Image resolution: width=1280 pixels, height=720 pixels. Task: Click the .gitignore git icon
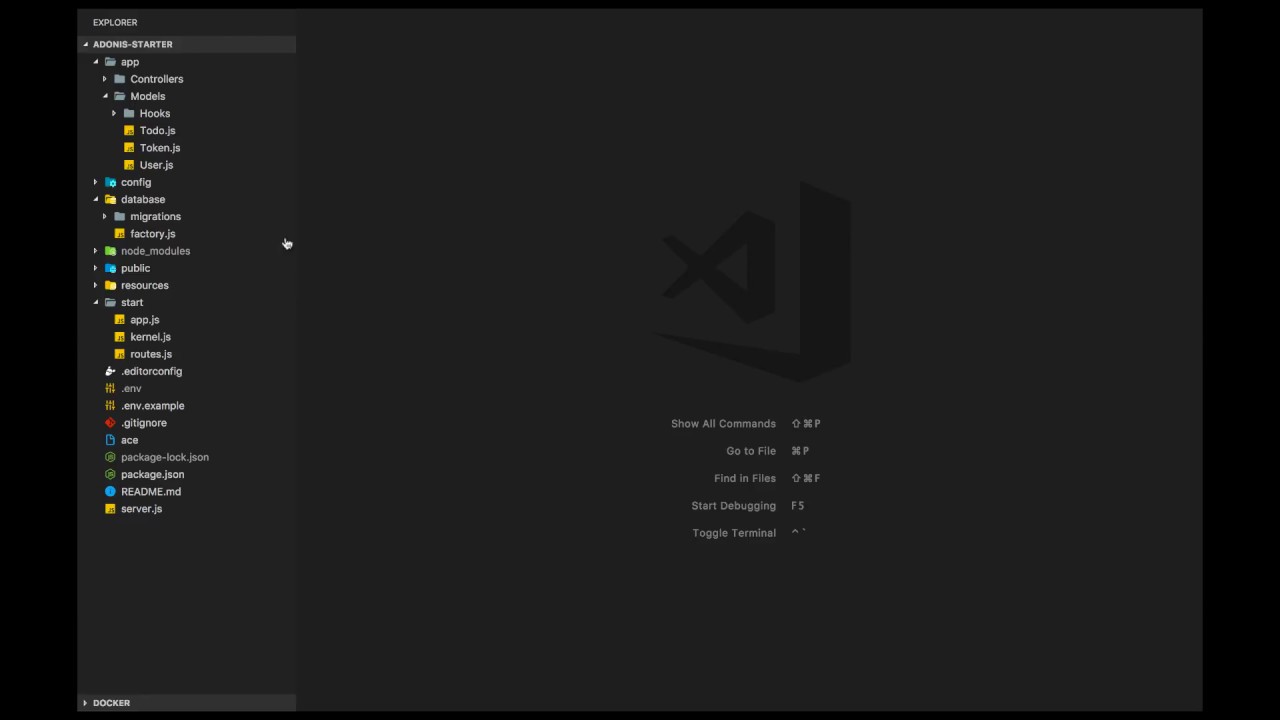111,422
